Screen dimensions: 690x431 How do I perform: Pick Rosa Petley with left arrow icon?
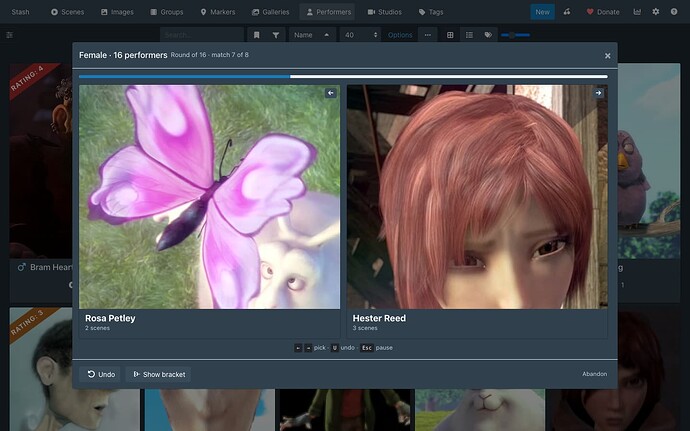coord(330,93)
